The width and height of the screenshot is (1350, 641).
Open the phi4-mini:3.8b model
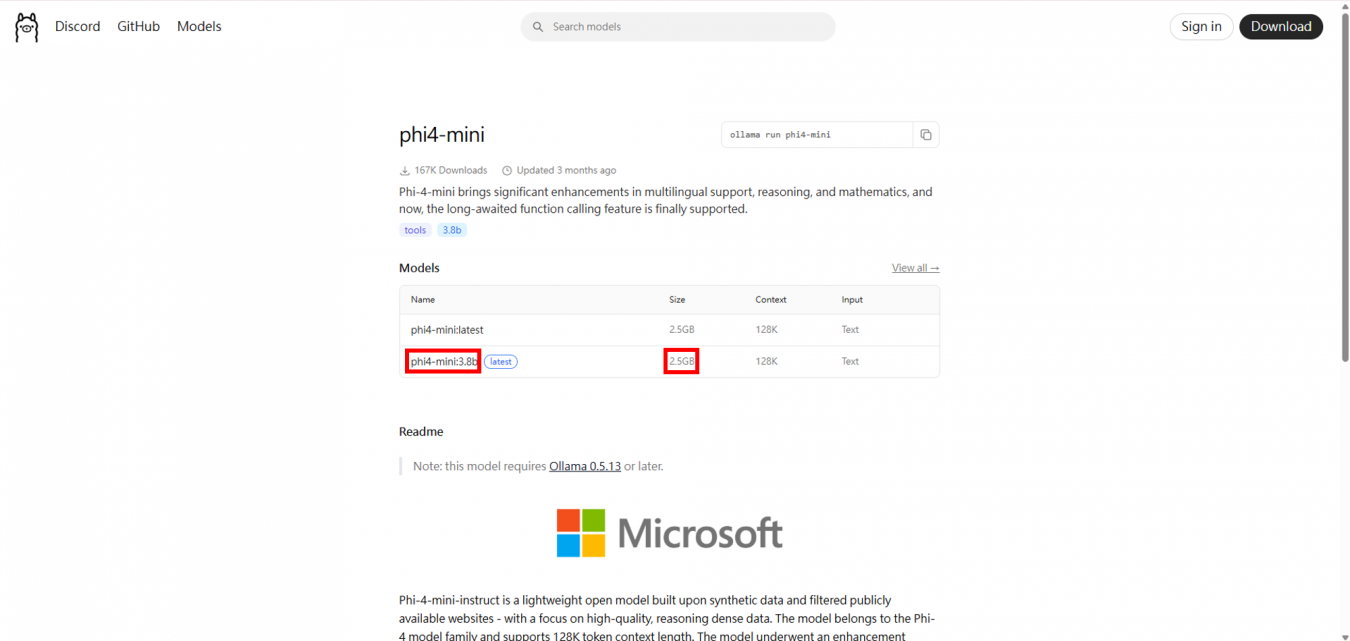coord(444,362)
